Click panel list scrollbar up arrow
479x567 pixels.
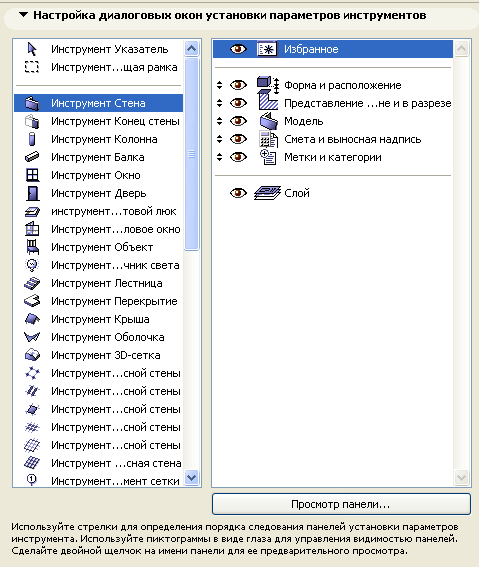tap(462, 48)
